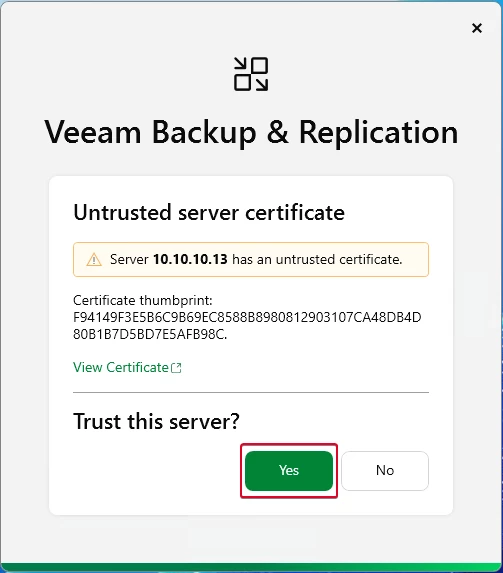503x573 pixels.
Task: Click the Certificate thumbprint label
Action: tap(143, 300)
